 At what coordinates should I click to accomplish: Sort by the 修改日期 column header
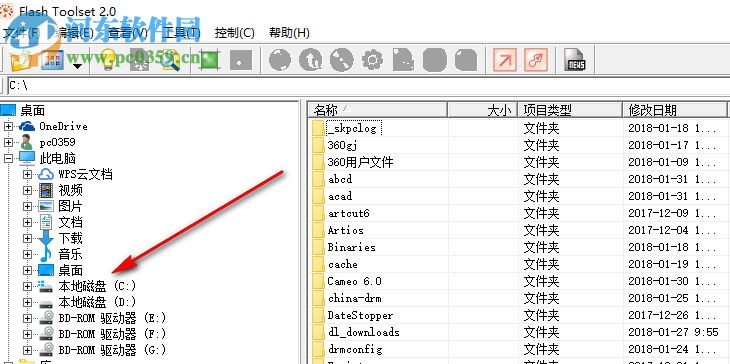[x=675, y=110]
